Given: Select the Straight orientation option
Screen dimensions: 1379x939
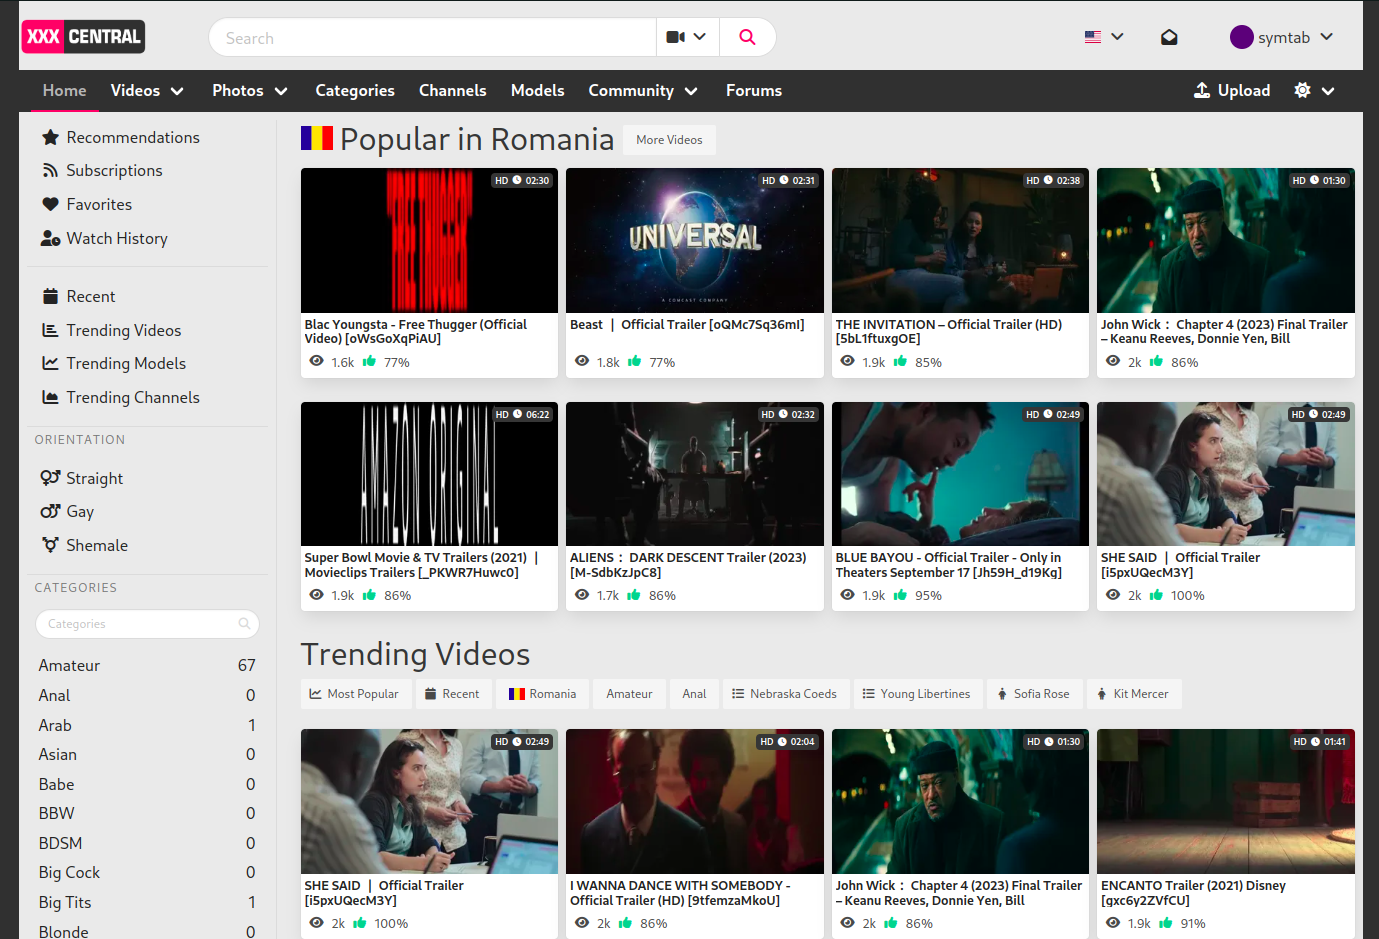Looking at the screenshot, I should tap(82, 478).
